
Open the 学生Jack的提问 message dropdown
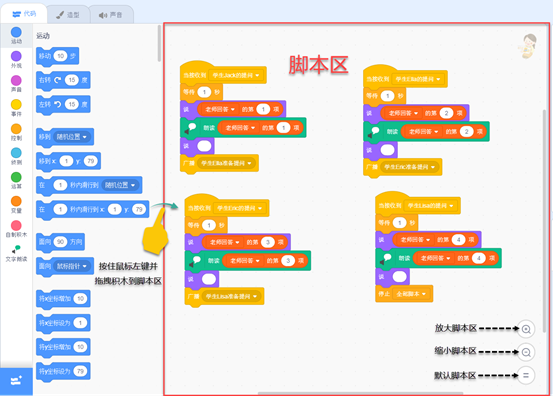click(236, 75)
